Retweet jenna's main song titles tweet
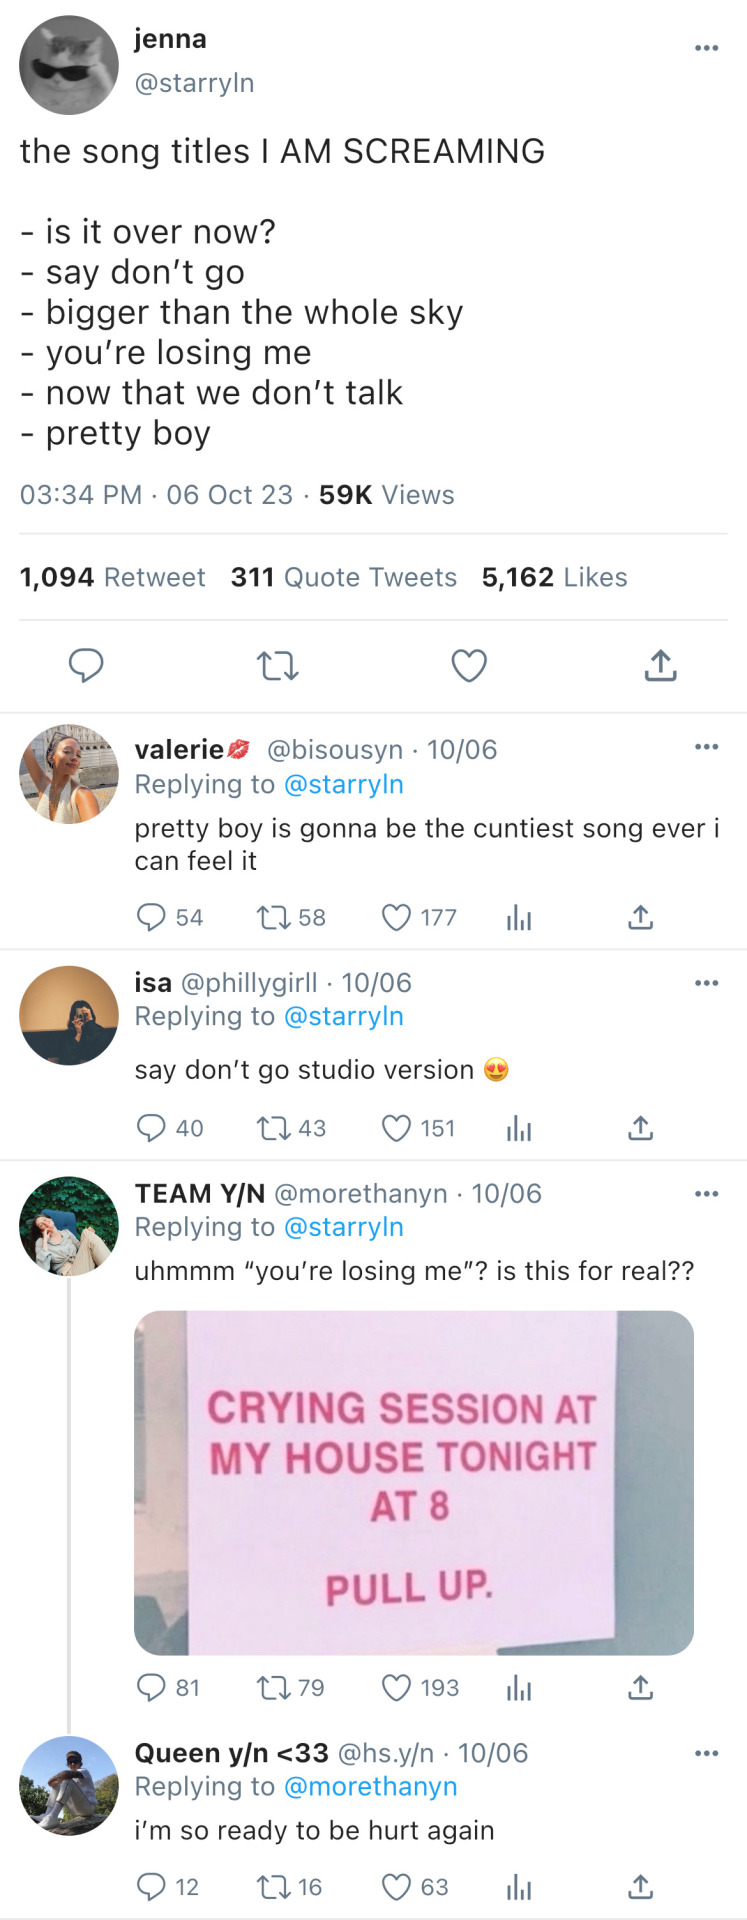This screenshot has width=747, height=1920. click(x=277, y=665)
